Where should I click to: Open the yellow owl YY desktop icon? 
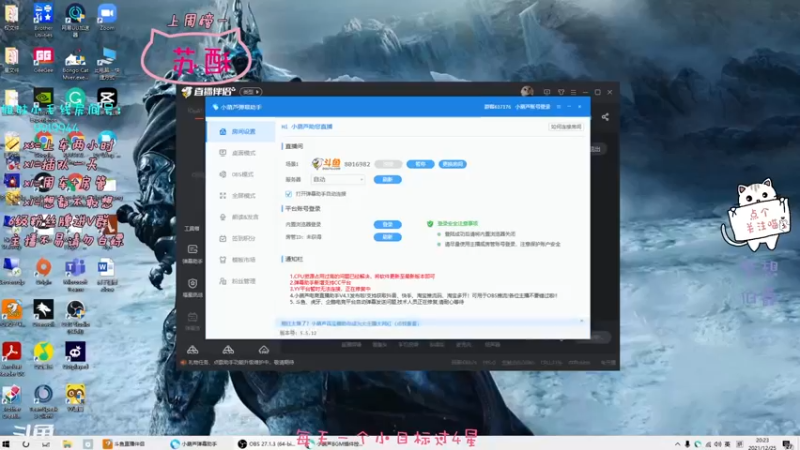pos(75,397)
